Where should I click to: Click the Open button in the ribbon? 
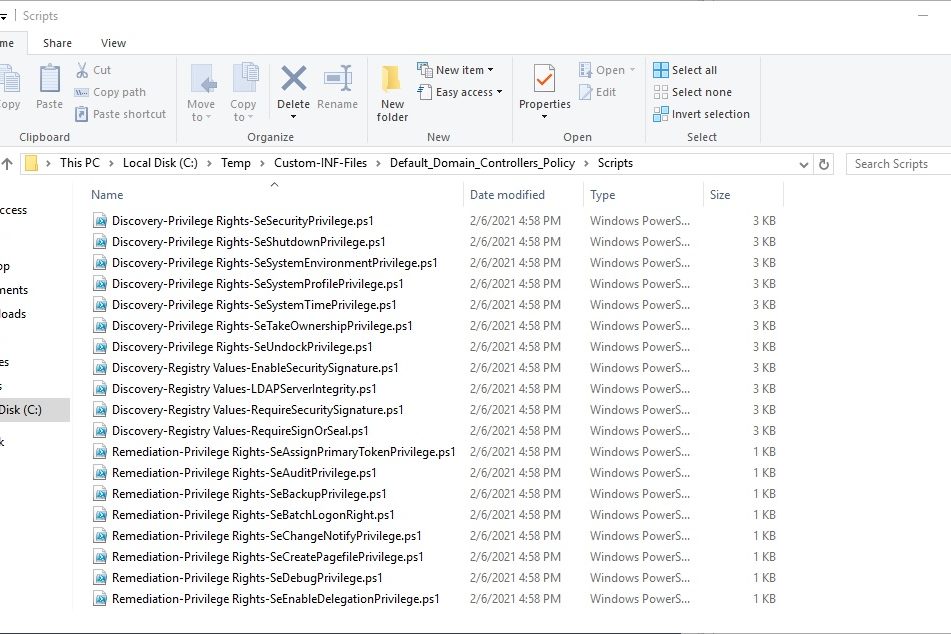pyautogui.click(x=607, y=70)
